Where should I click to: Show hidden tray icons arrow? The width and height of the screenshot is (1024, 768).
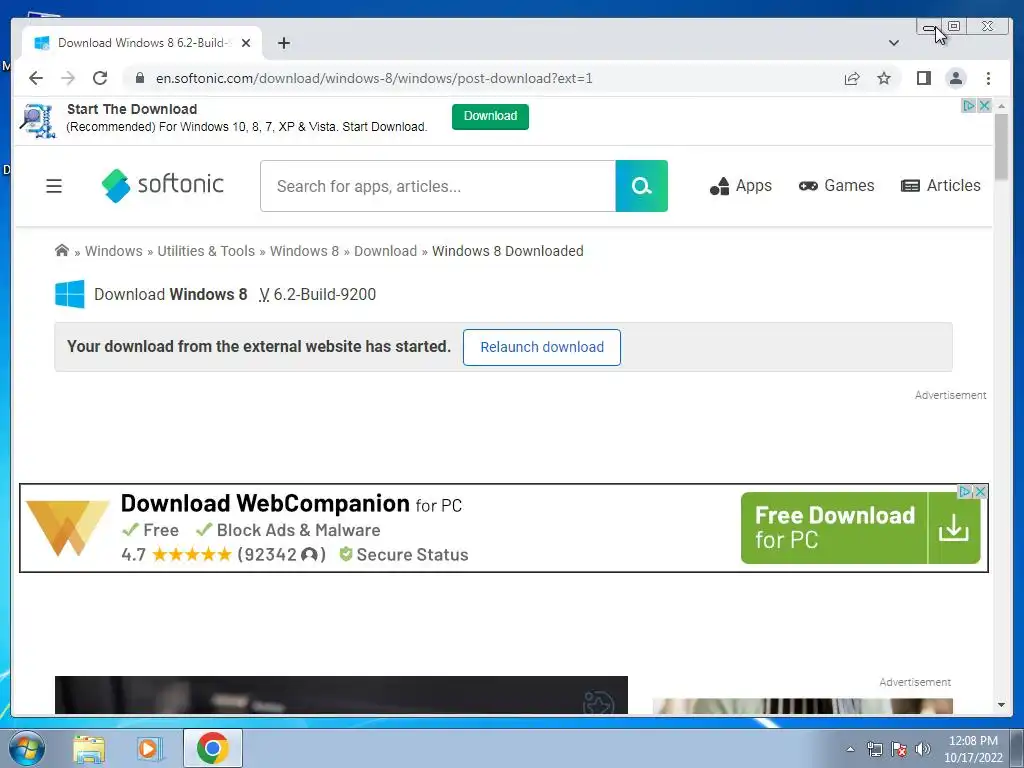click(850, 749)
